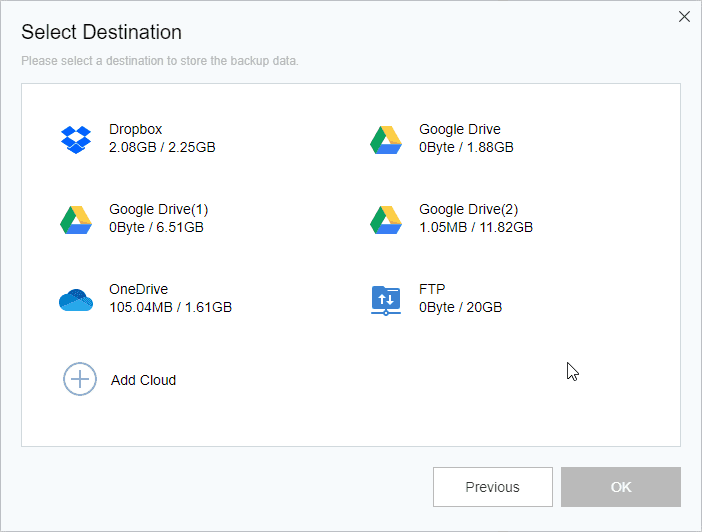Image resolution: width=702 pixels, height=532 pixels.
Task: Select the Dropbox logo icon
Action: [x=76, y=140]
